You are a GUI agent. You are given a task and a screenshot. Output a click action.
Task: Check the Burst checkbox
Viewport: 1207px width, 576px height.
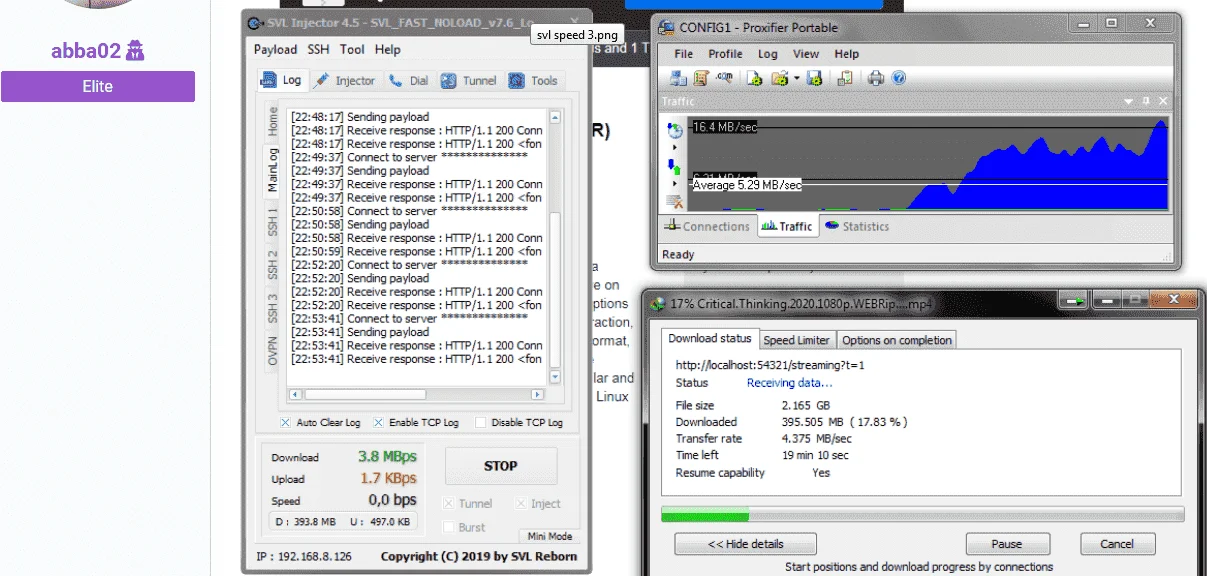pos(448,527)
